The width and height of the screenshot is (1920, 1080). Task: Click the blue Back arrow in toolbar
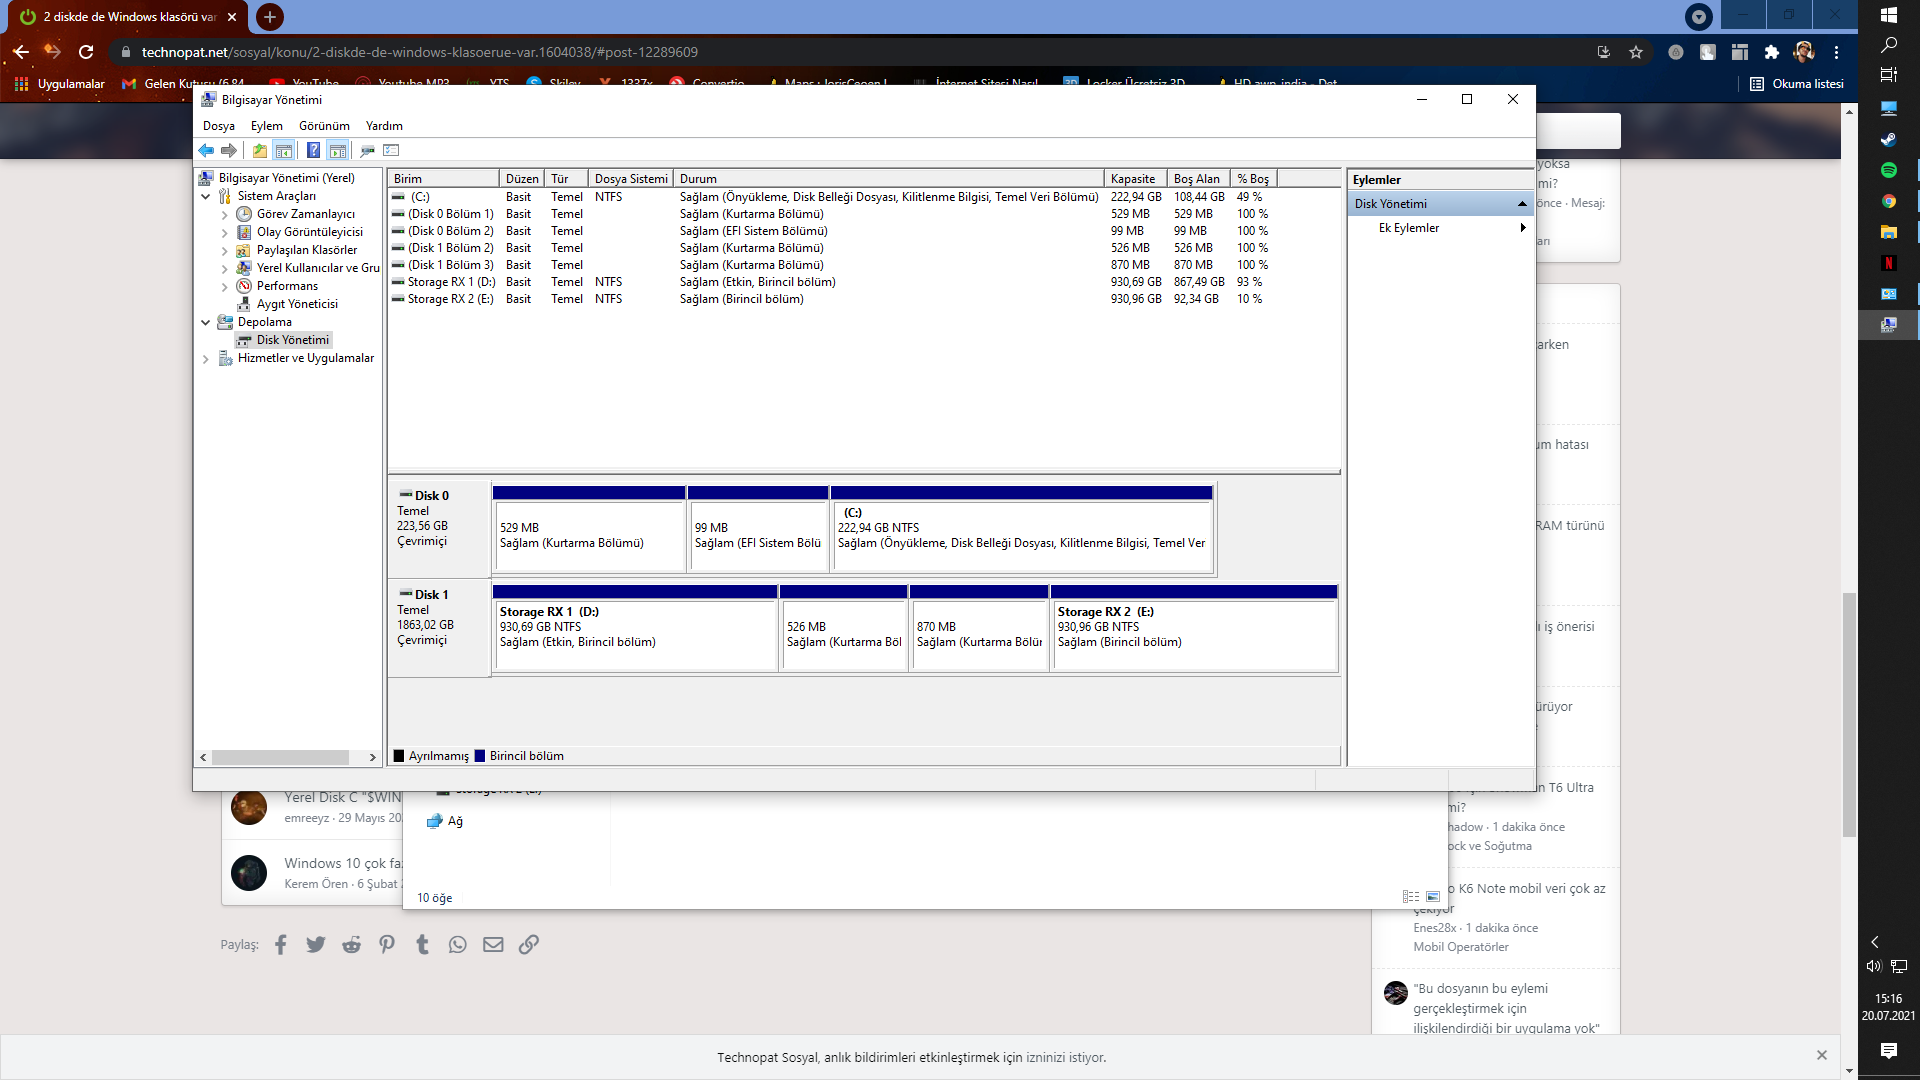click(x=206, y=151)
